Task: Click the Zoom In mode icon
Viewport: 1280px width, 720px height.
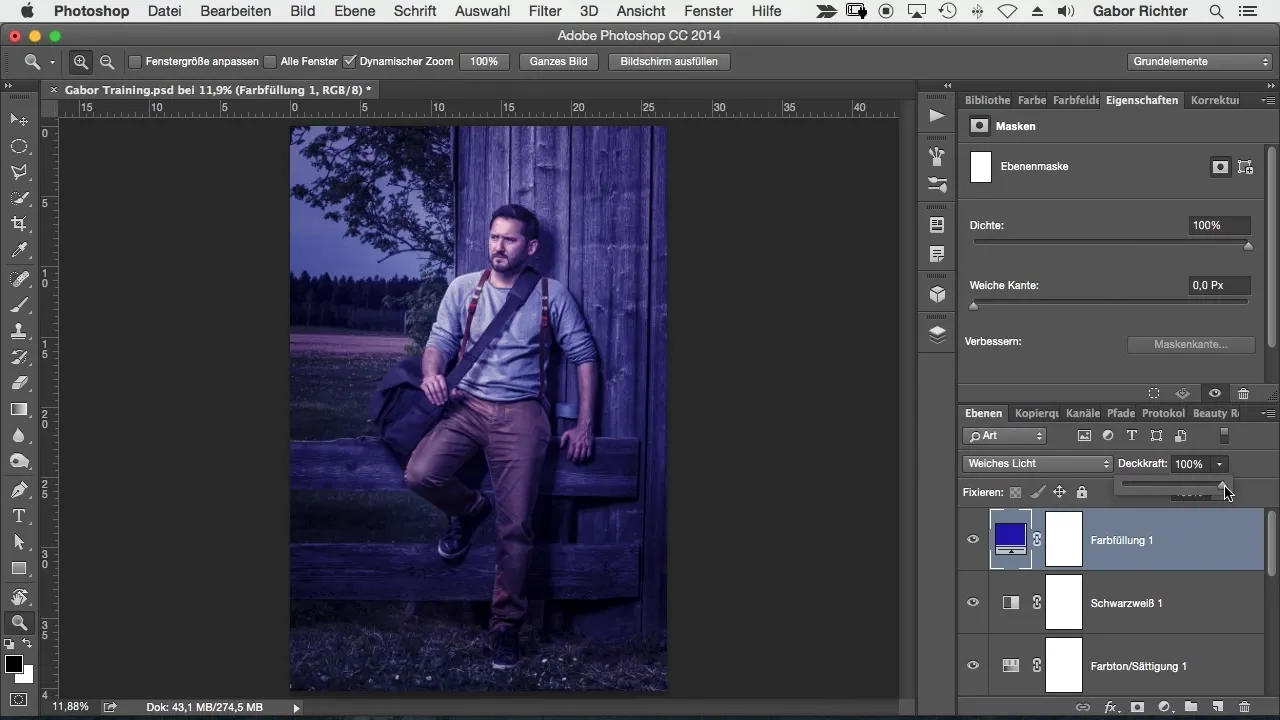Action: [81, 62]
